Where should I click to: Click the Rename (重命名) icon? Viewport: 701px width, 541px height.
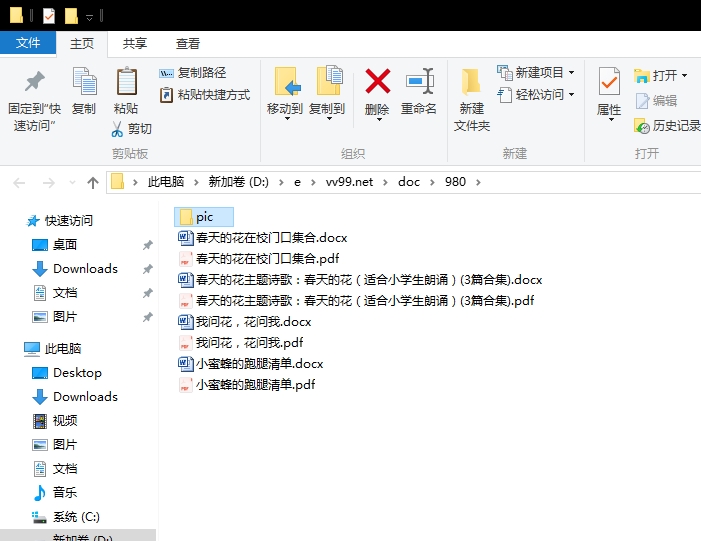pos(420,81)
